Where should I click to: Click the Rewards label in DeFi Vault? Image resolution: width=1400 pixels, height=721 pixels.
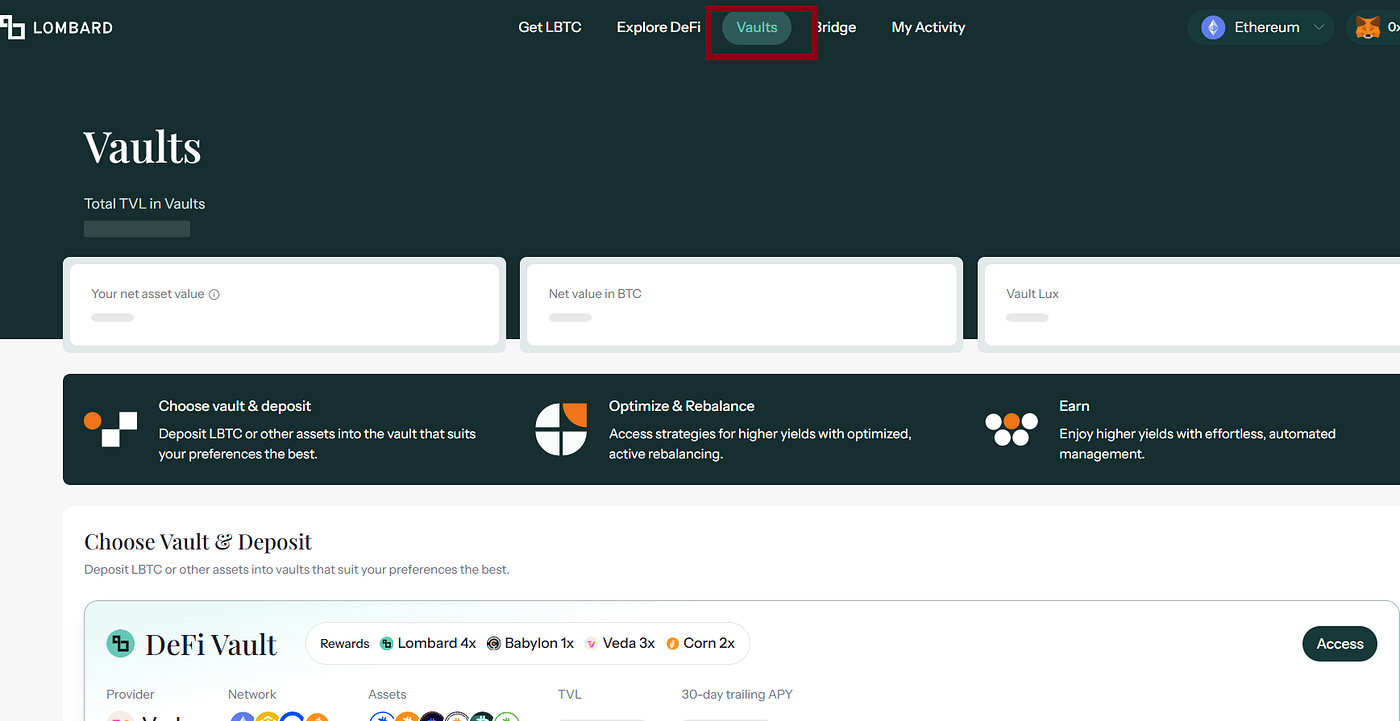[x=345, y=643]
